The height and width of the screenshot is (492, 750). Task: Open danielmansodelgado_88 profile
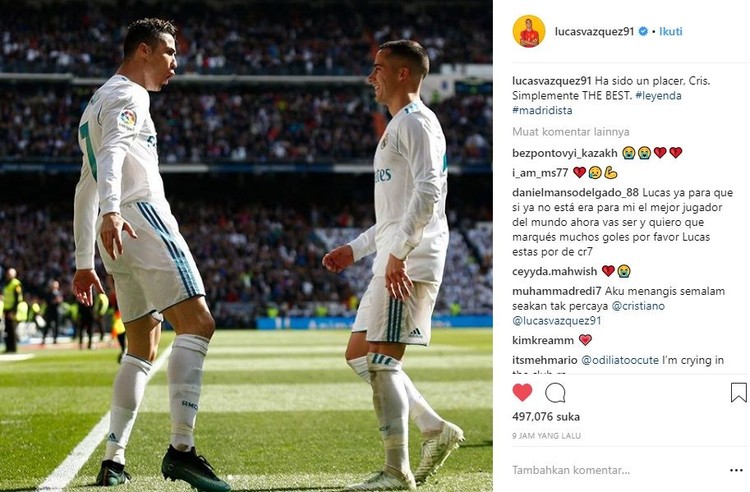[x=575, y=193]
